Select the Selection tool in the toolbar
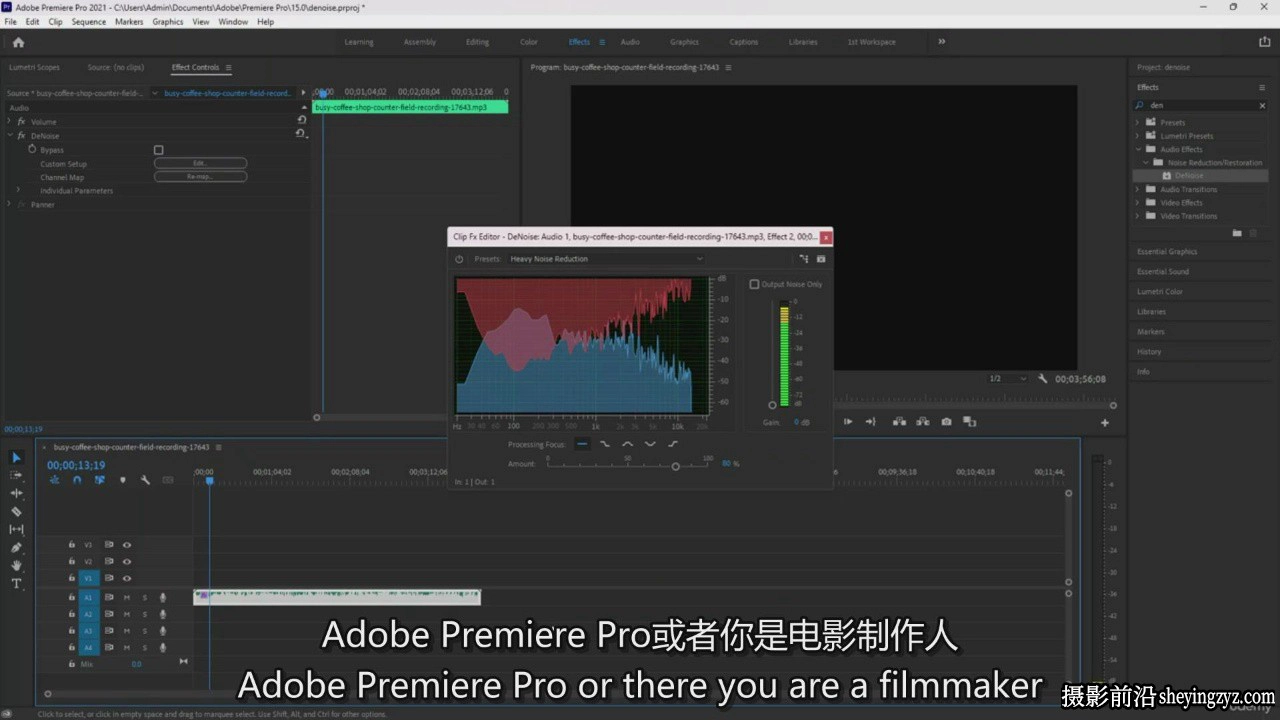The width and height of the screenshot is (1280, 720). click(16, 457)
